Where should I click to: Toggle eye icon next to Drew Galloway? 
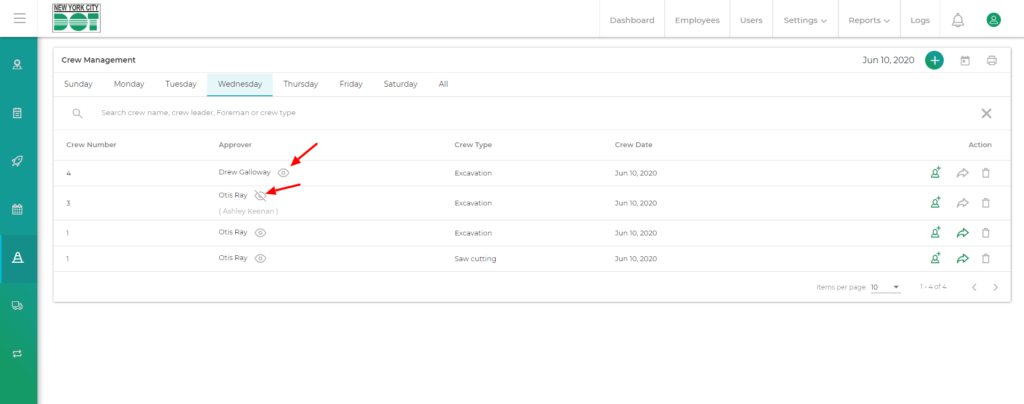[284, 173]
